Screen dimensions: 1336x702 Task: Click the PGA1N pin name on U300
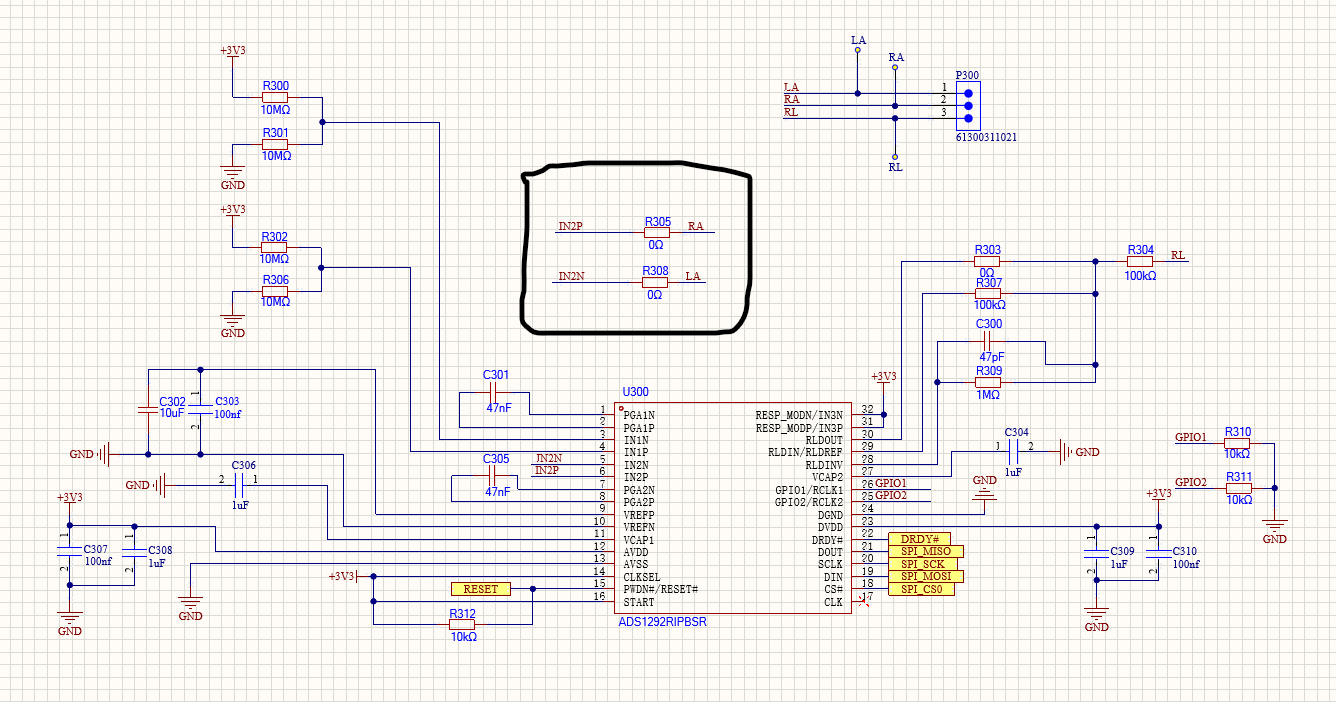(639, 415)
